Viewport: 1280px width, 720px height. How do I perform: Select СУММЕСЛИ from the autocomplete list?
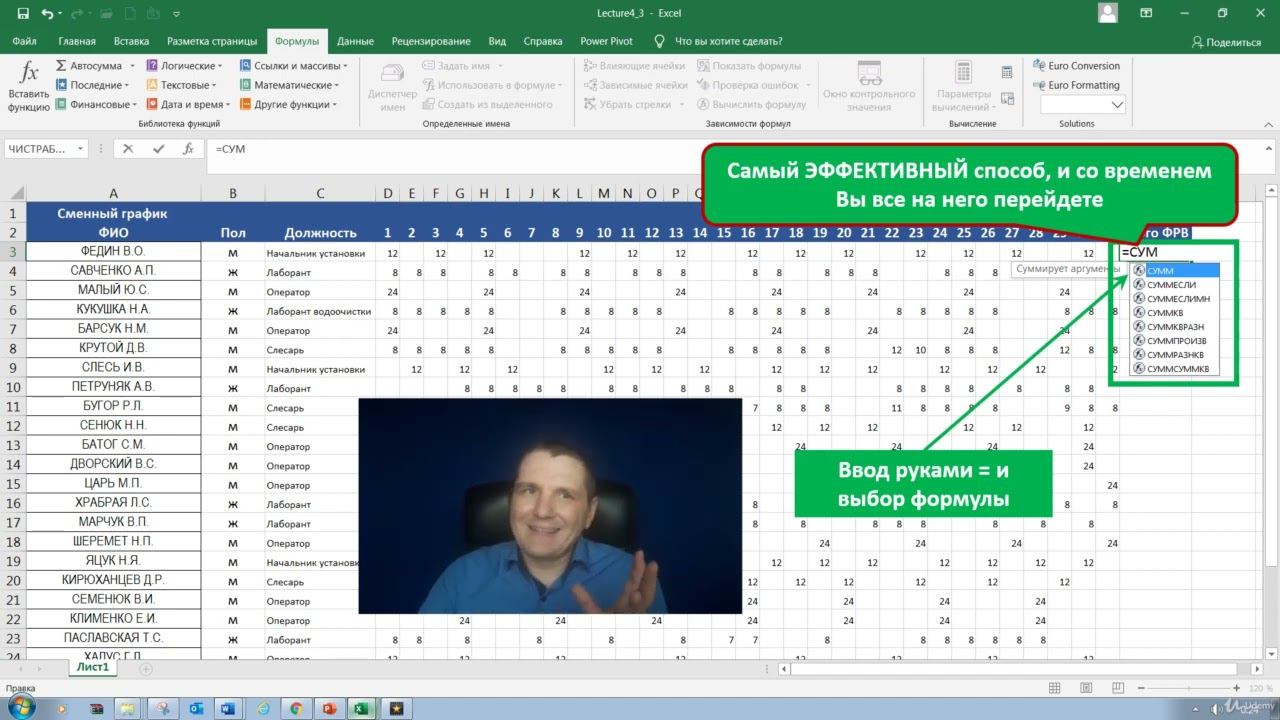click(1175, 285)
